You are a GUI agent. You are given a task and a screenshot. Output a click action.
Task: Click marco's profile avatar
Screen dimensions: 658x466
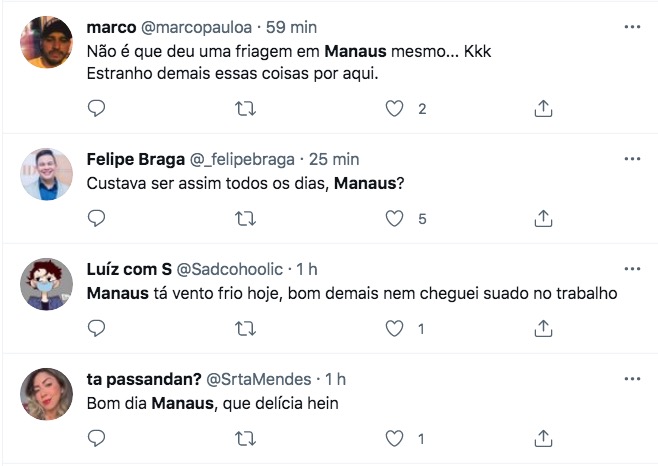click(x=47, y=43)
